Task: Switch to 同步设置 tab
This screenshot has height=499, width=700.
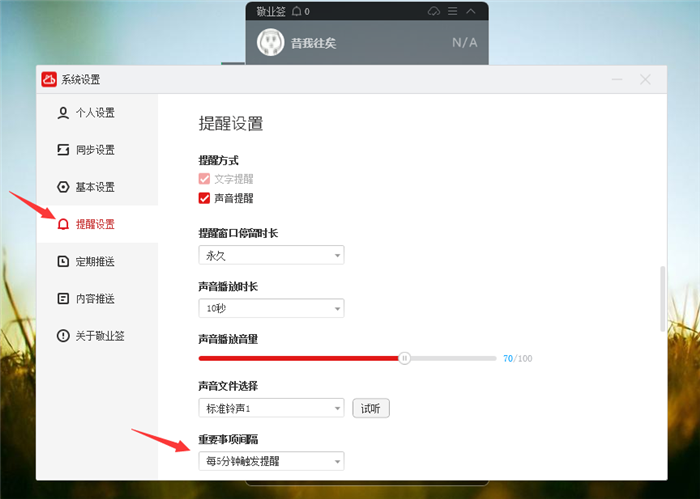Action: tap(97, 150)
